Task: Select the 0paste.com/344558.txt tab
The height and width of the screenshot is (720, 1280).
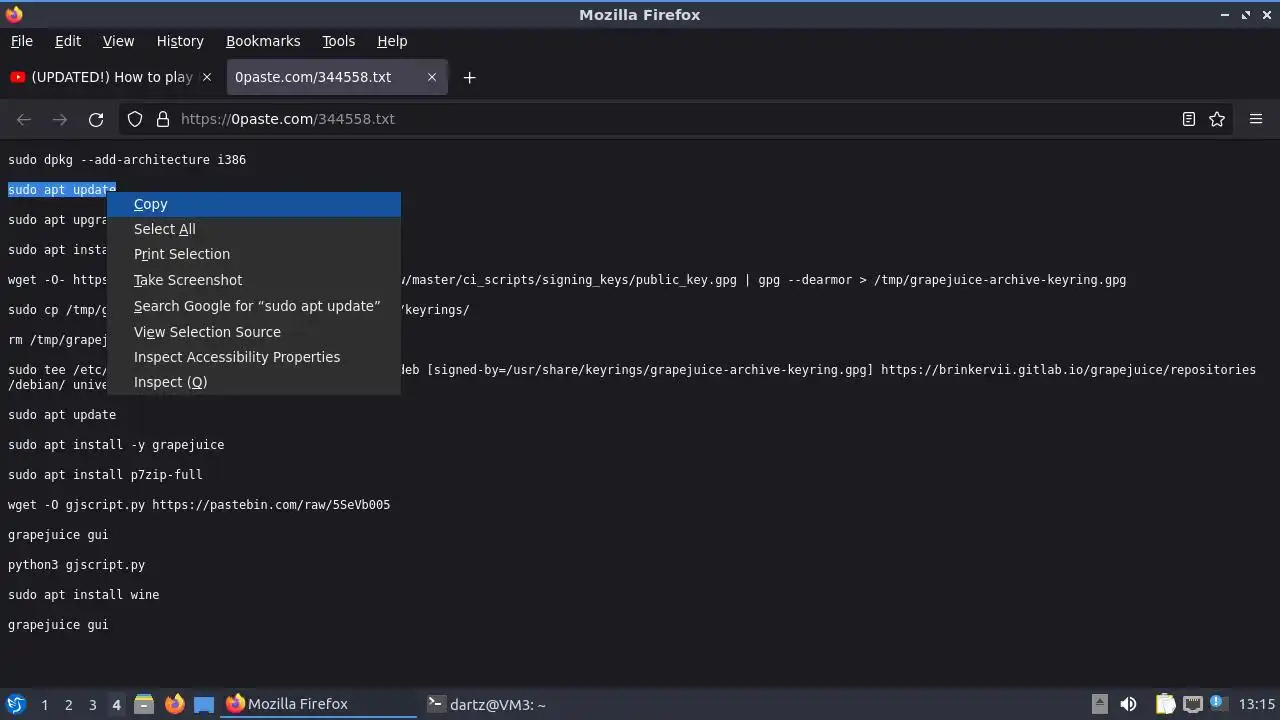Action: point(336,77)
